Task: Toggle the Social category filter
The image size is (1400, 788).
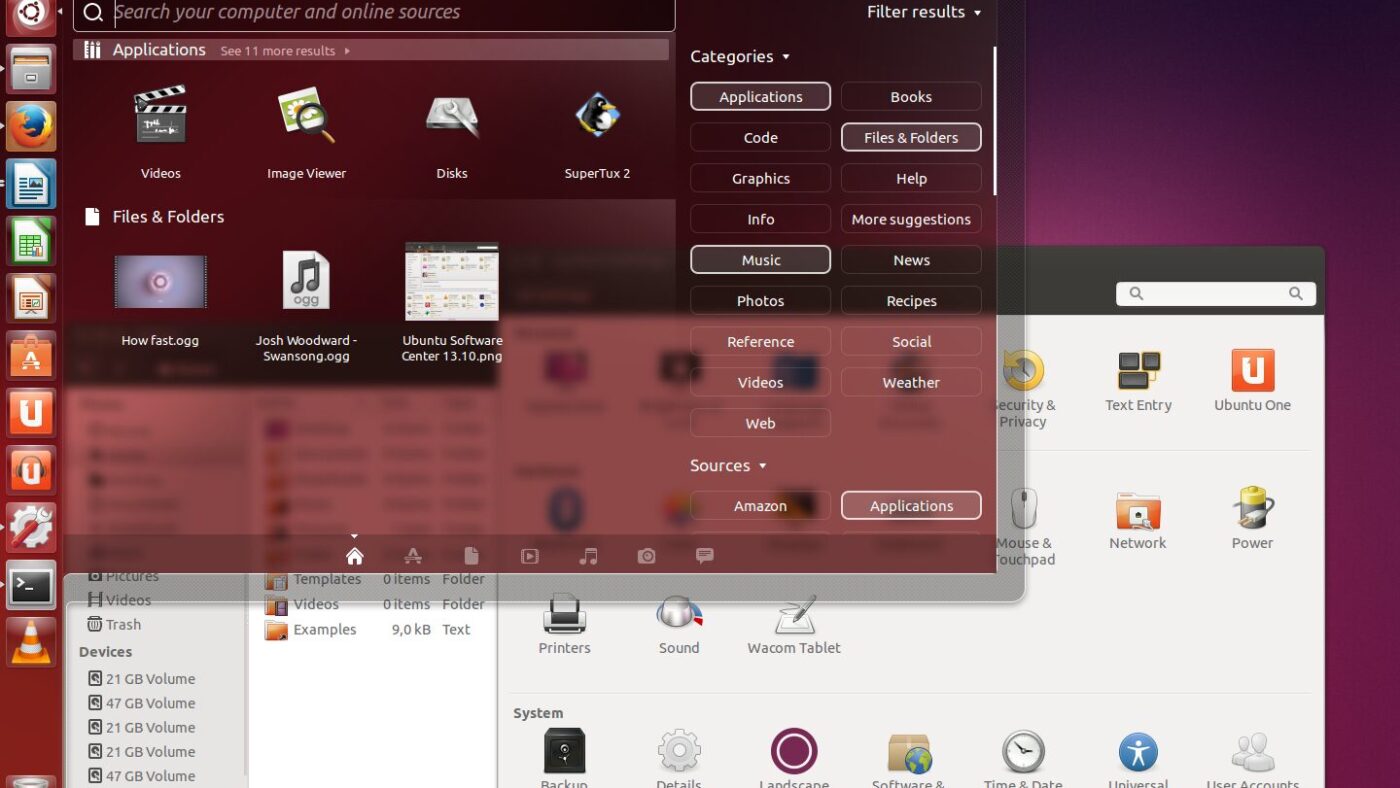Action: click(x=911, y=341)
